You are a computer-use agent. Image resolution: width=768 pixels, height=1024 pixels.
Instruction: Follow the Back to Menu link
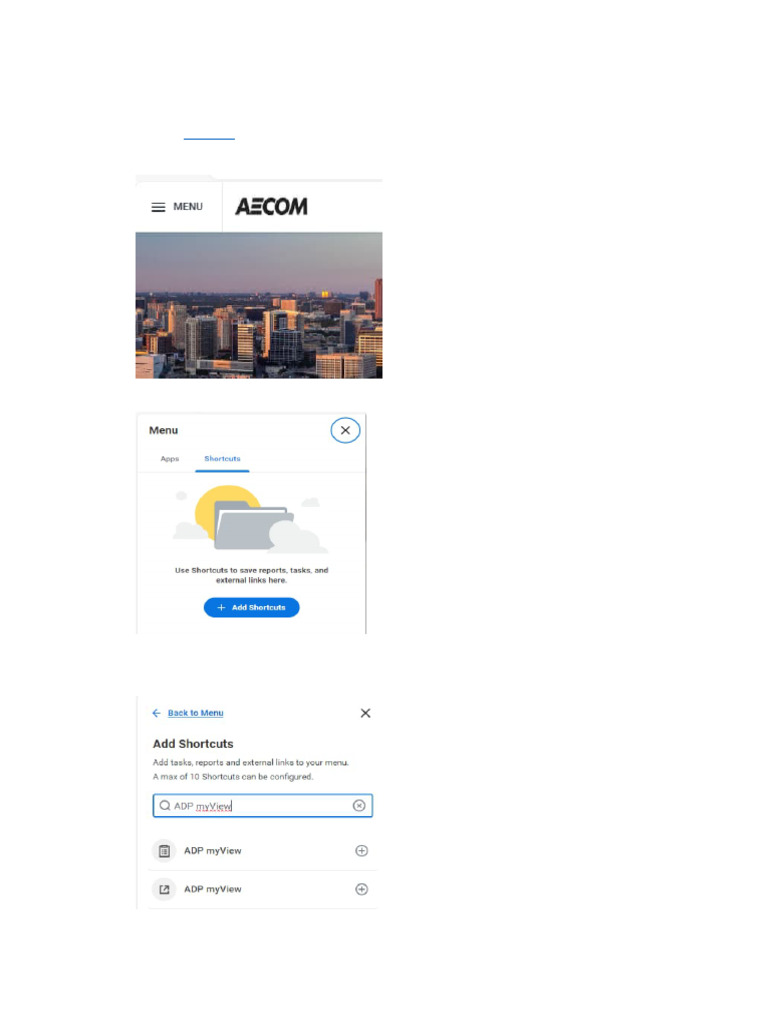(x=195, y=713)
